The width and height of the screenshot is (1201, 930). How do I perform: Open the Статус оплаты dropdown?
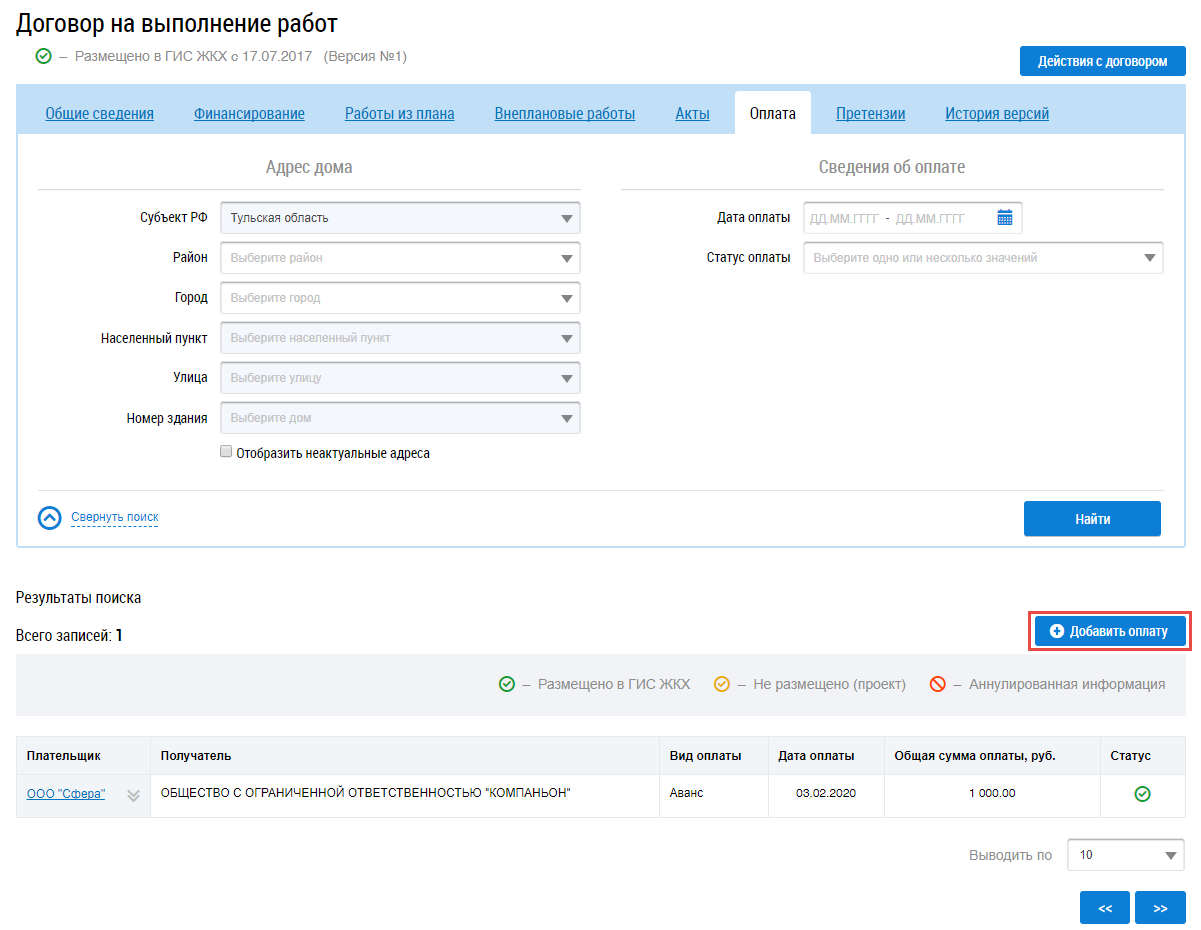[983, 258]
